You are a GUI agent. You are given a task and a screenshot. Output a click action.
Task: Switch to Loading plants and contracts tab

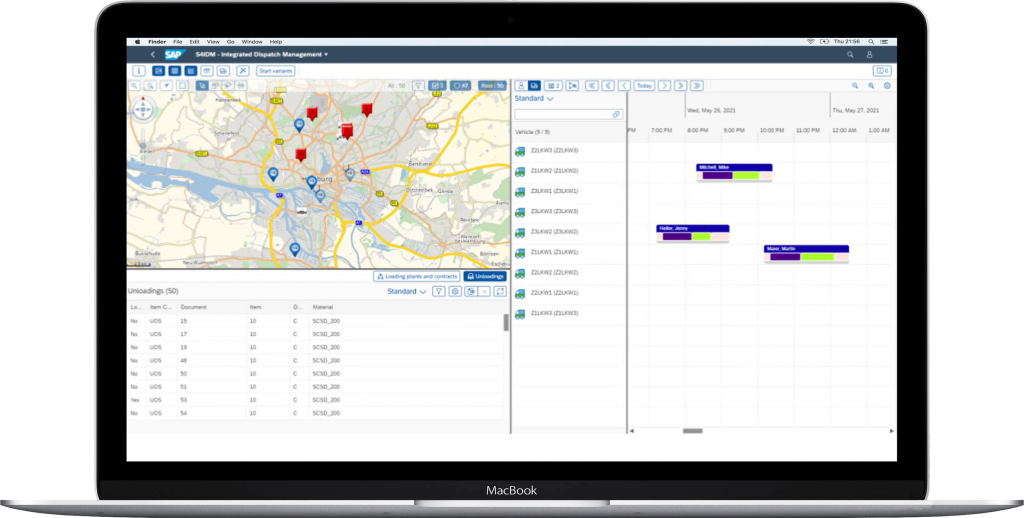coord(417,276)
